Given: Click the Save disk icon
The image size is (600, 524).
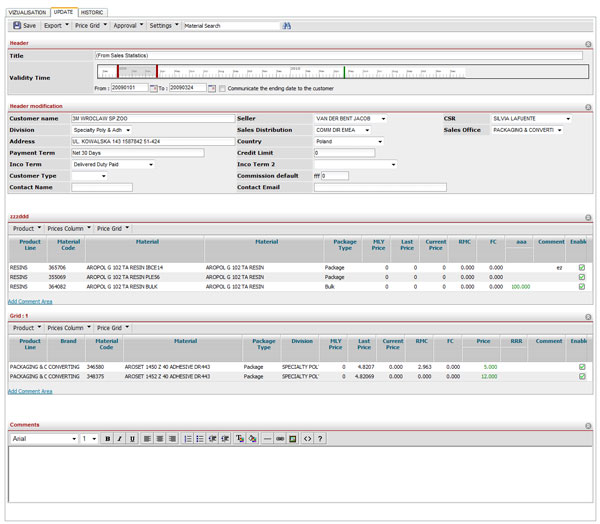Looking at the screenshot, I should tap(17, 26).
